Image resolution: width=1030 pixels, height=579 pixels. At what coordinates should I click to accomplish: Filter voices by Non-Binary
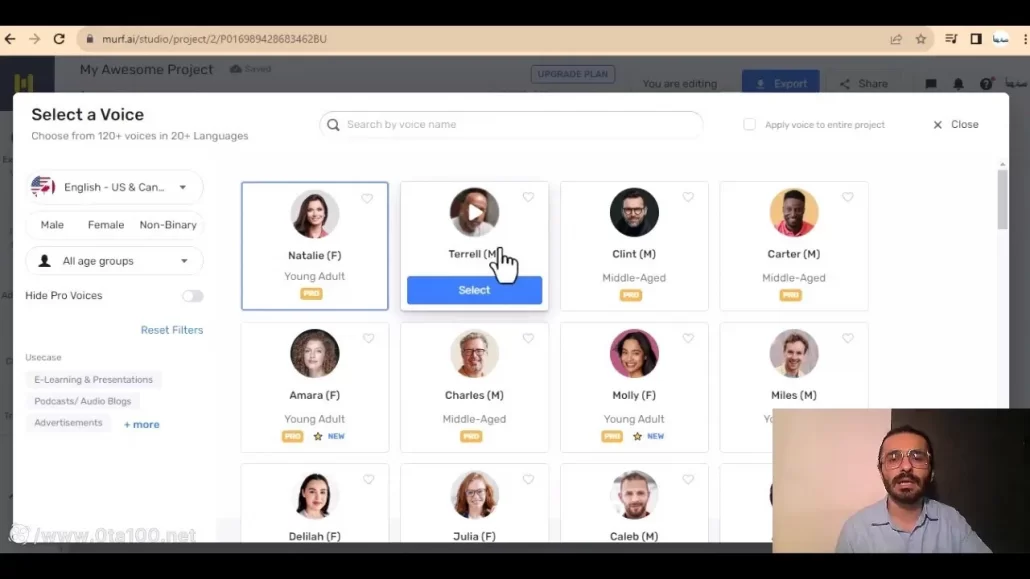(167, 225)
